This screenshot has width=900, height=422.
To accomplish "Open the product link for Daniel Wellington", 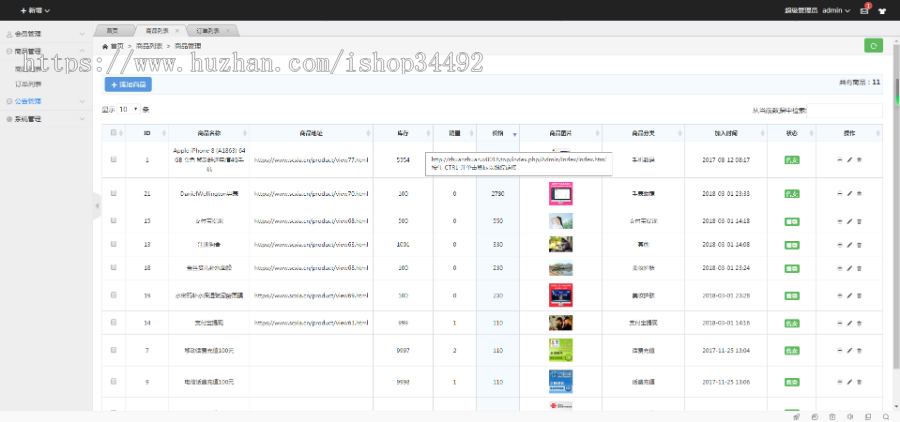I will [x=310, y=193].
